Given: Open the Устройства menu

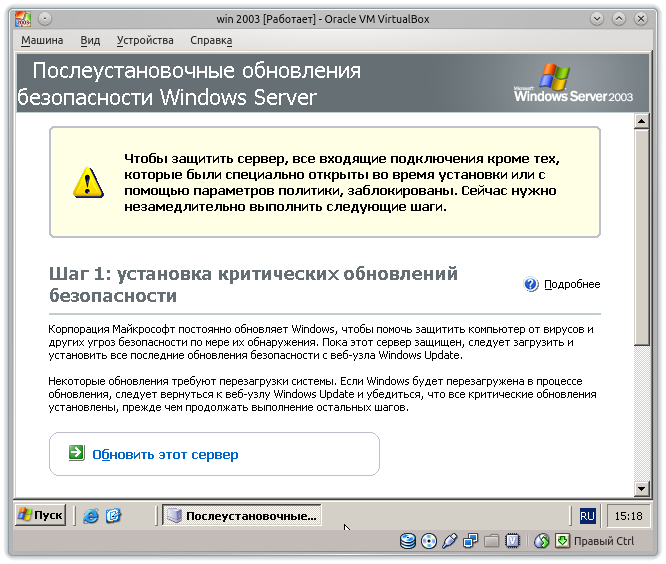Looking at the screenshot, I should [145, 40].
